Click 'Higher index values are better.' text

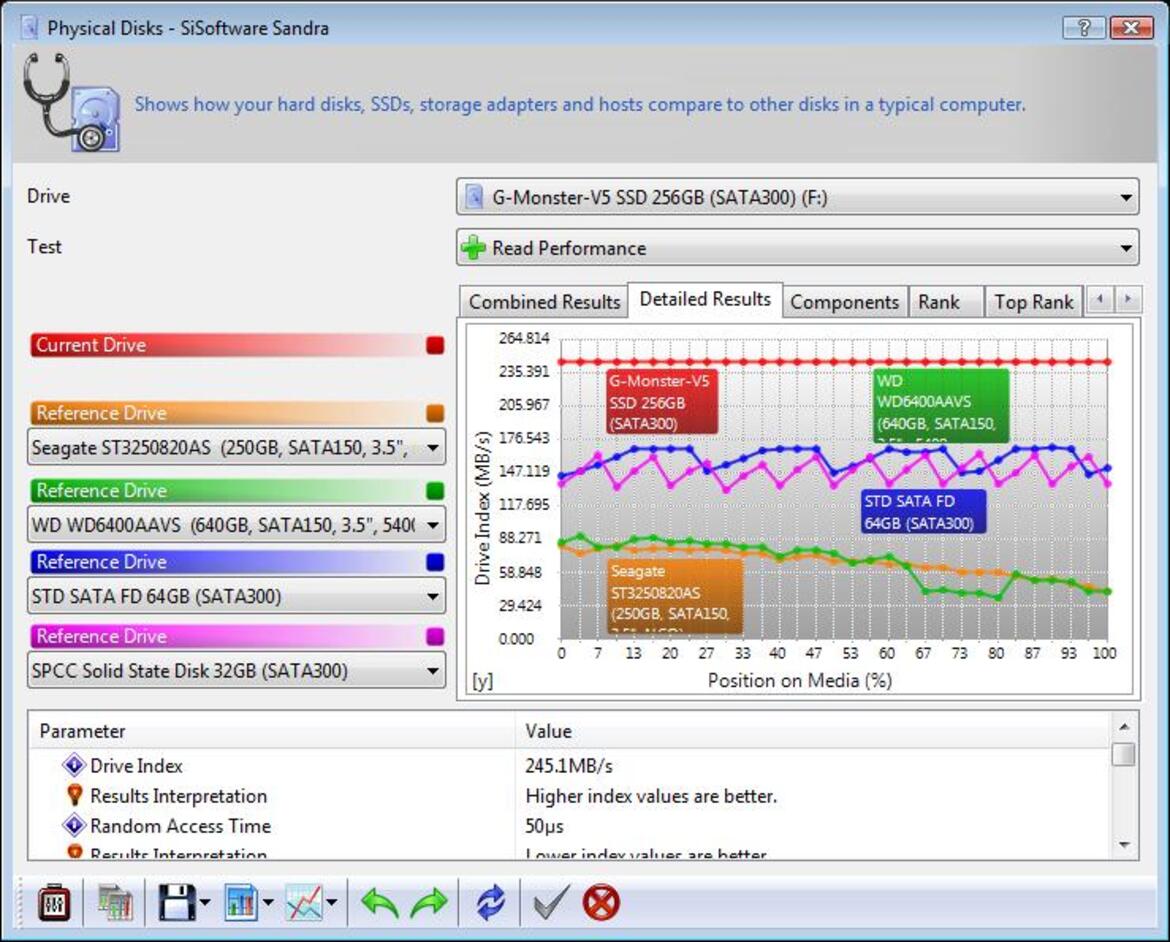pos(651,796)
